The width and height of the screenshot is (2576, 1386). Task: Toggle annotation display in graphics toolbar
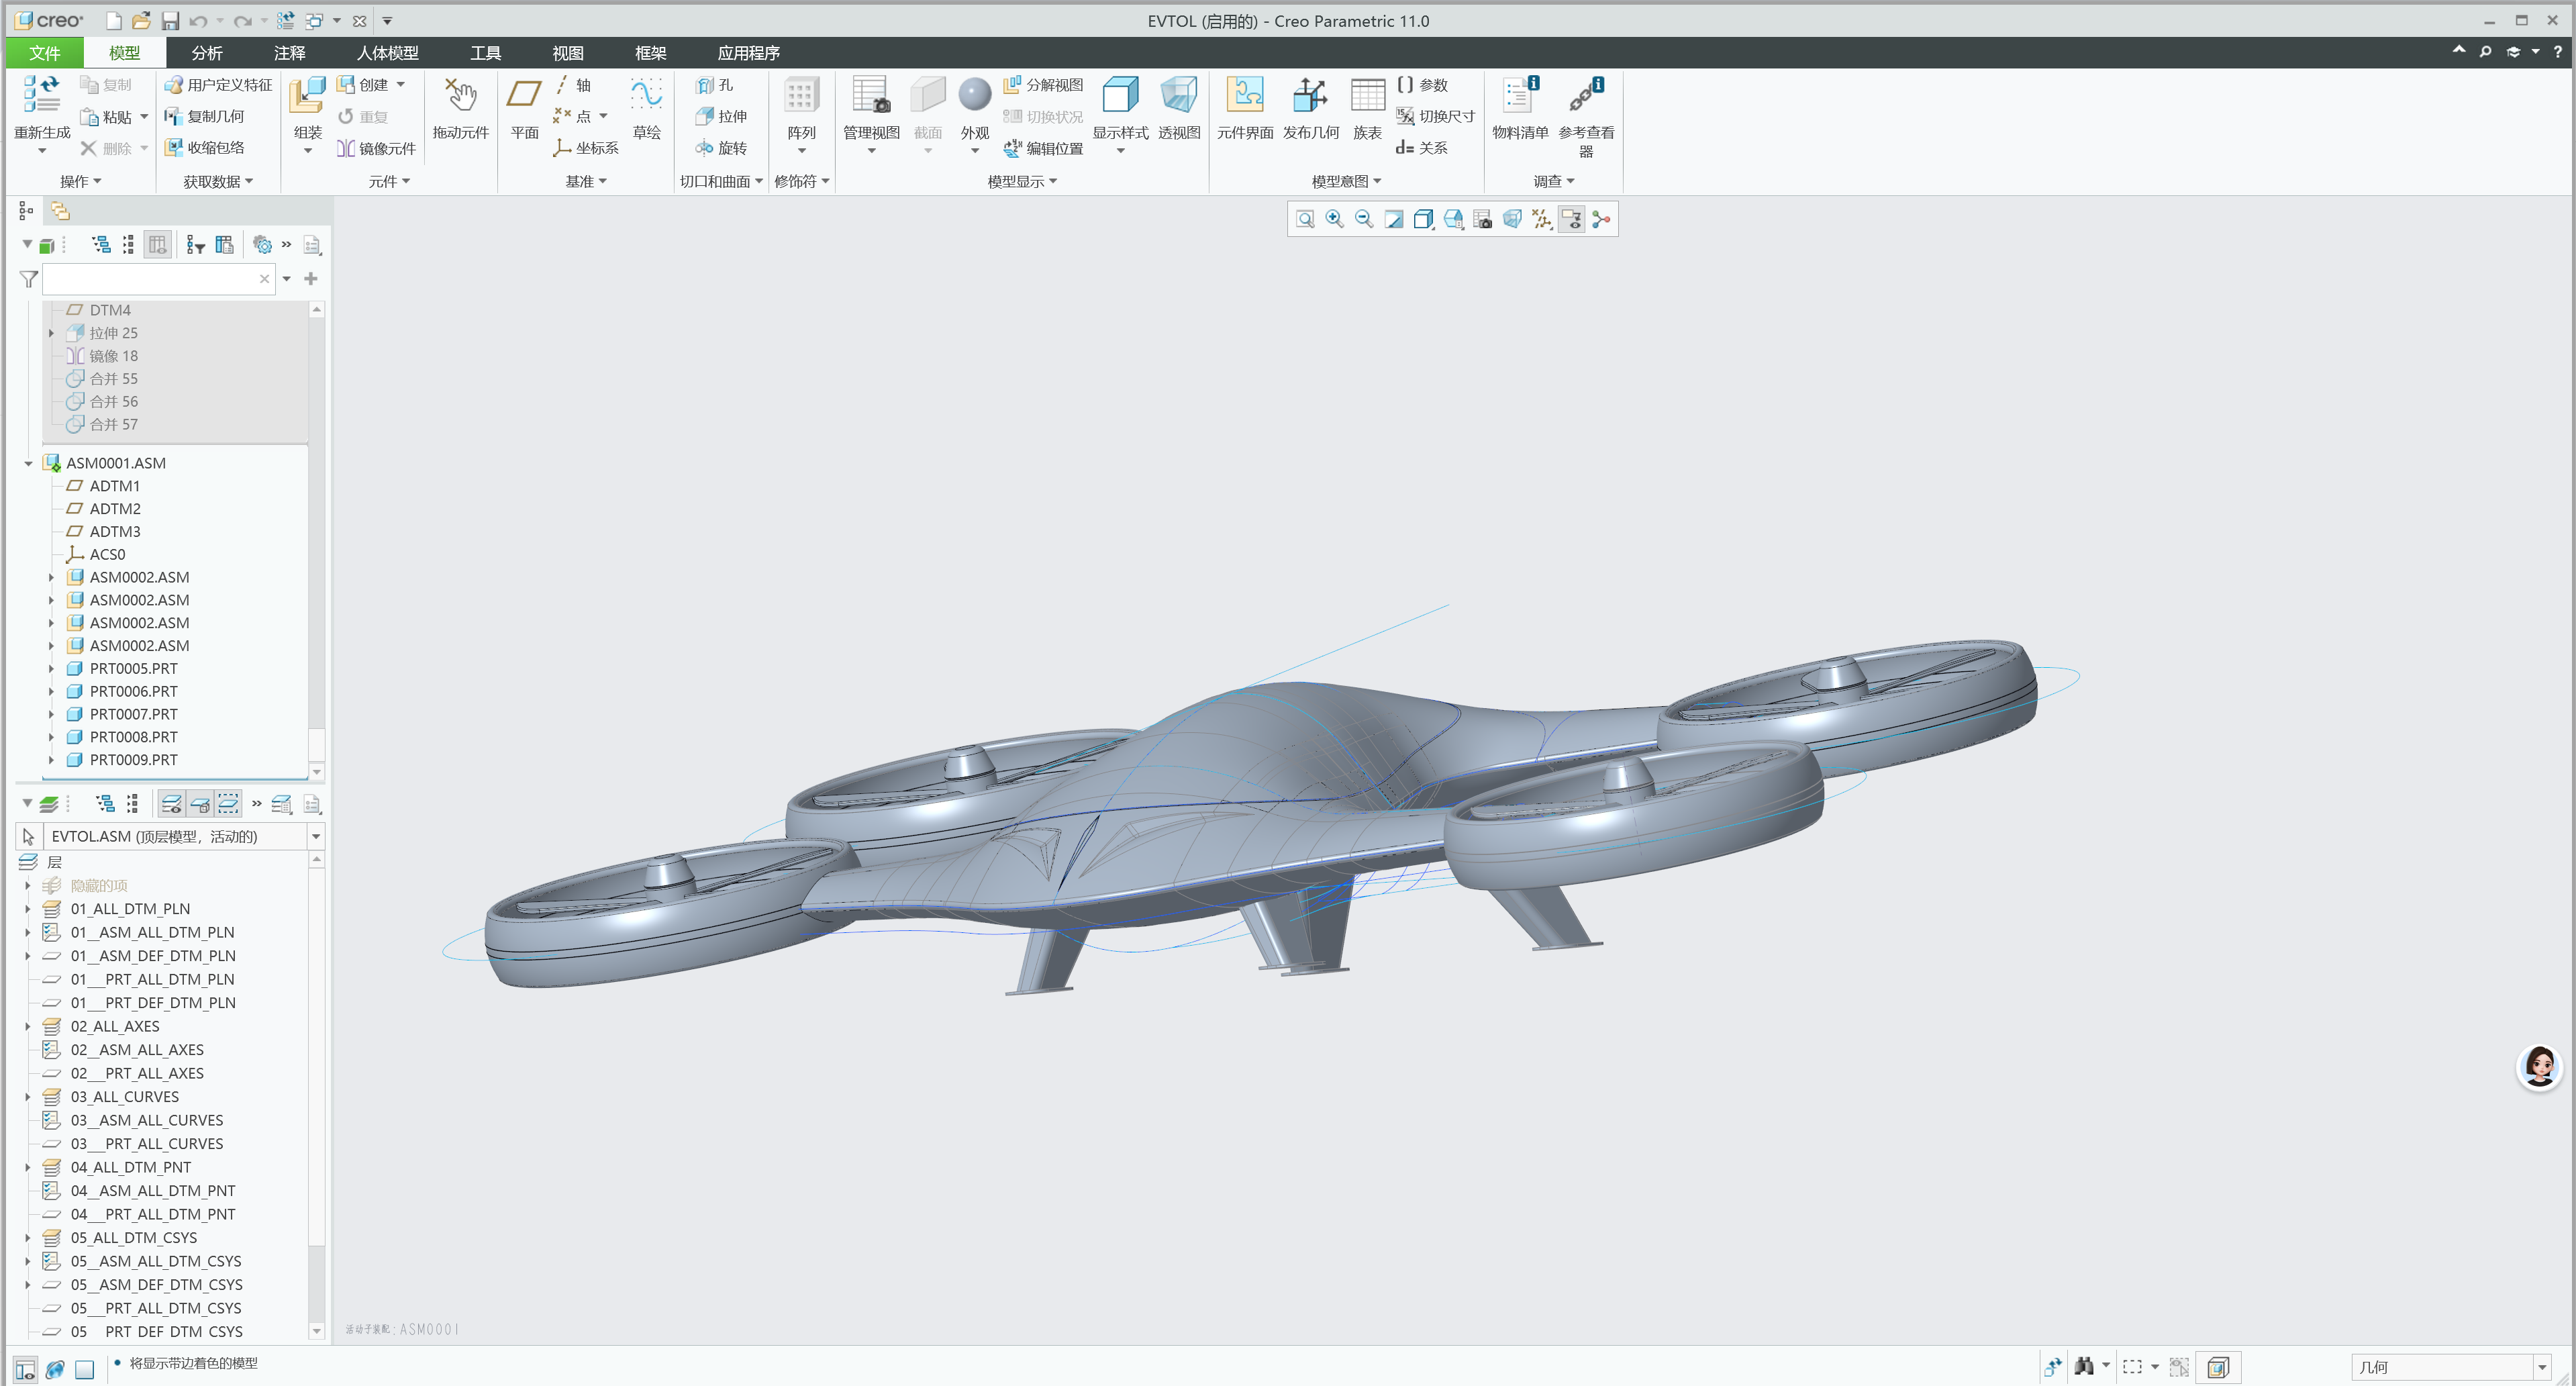pos(1572,219)
